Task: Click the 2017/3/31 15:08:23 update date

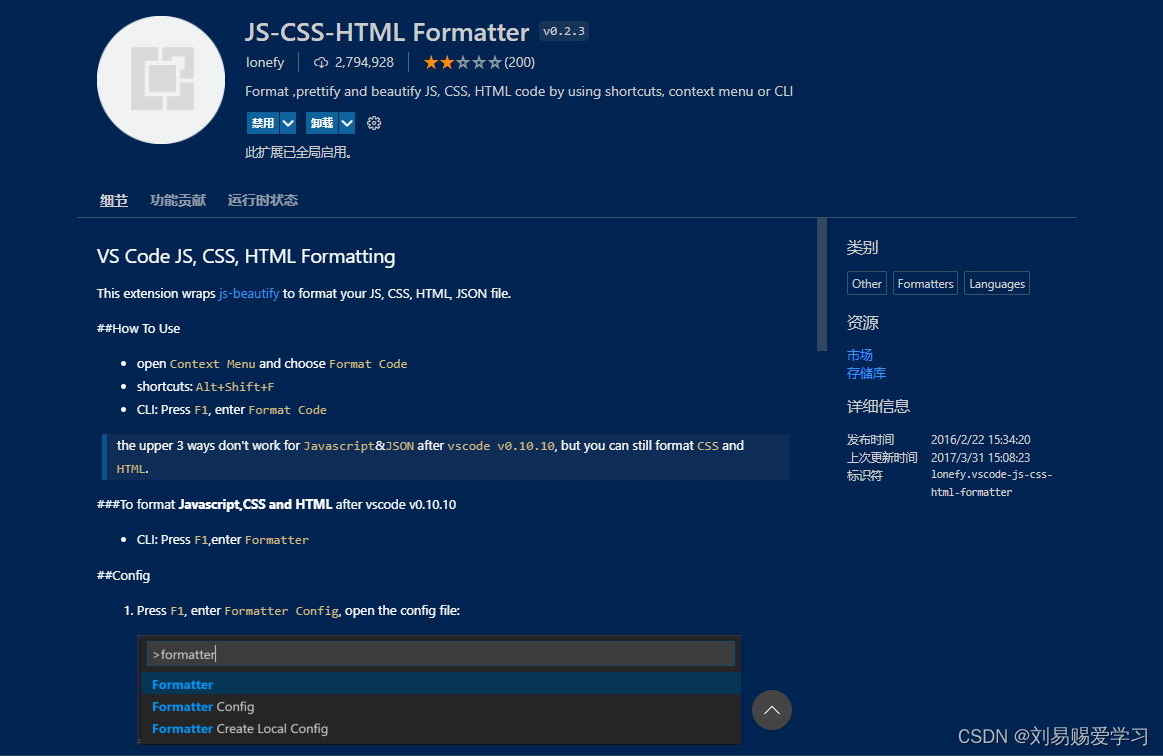Action: tap(981, 458)
